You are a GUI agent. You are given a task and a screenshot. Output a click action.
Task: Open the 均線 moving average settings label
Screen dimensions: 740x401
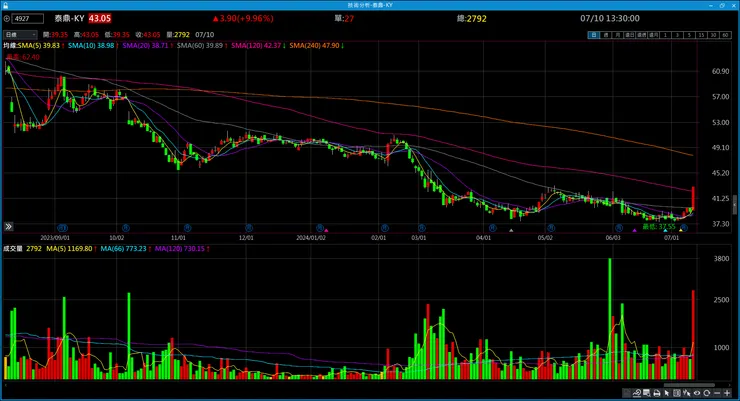pos(9,46)
